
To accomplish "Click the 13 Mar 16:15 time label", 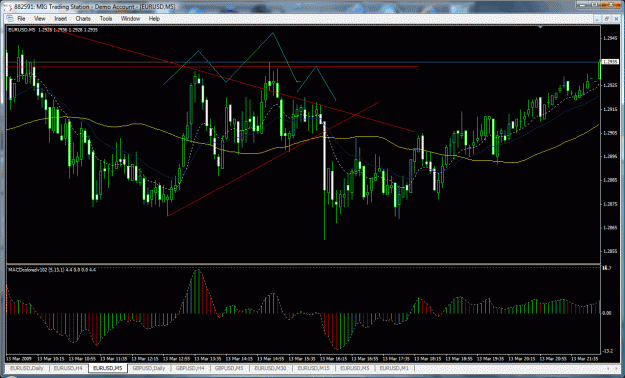I will pyautogui.click(x=333, y=359).
